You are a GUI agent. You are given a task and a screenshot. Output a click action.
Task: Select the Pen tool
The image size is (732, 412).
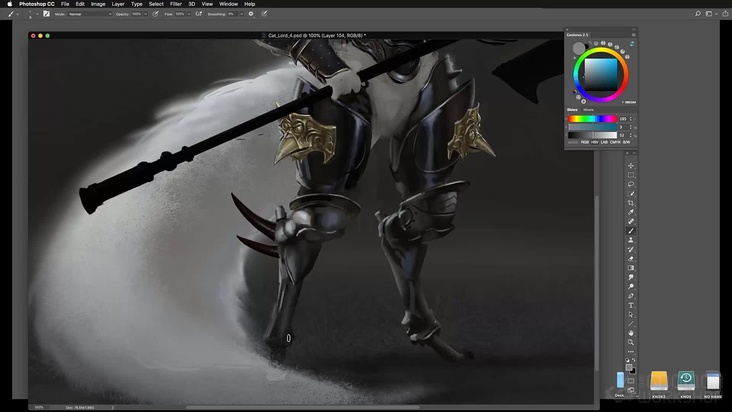pos(631,296)
